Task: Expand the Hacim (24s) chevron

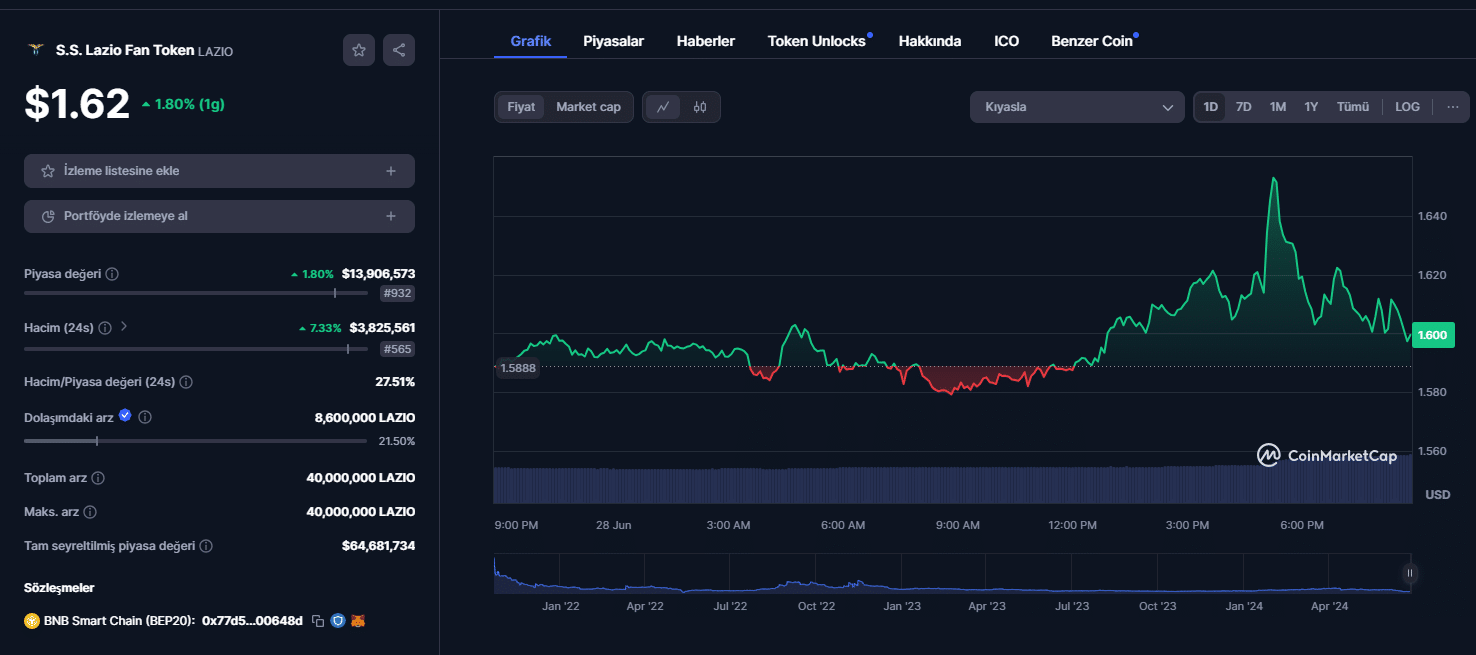Action: click(x=123, y=326)
